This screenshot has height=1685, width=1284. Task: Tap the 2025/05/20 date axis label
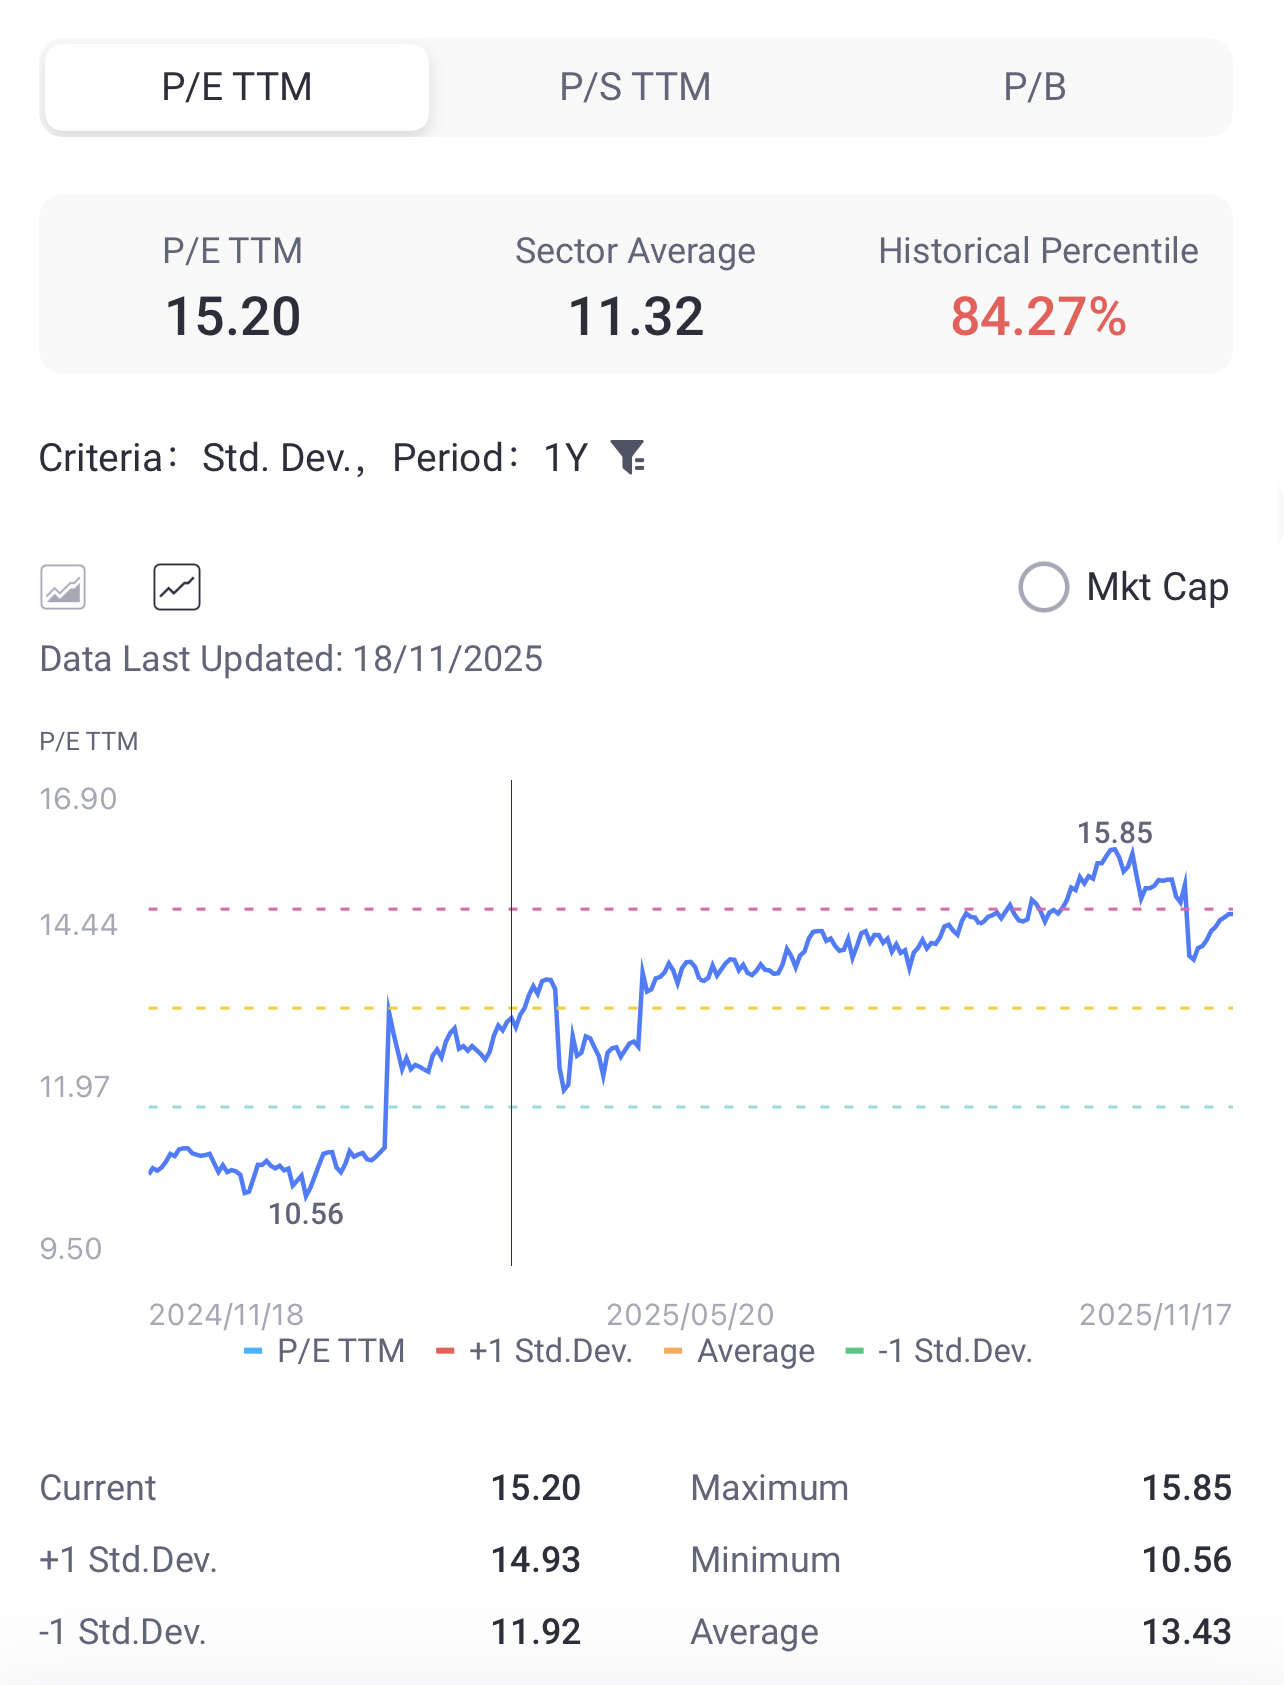point(690,1314)
